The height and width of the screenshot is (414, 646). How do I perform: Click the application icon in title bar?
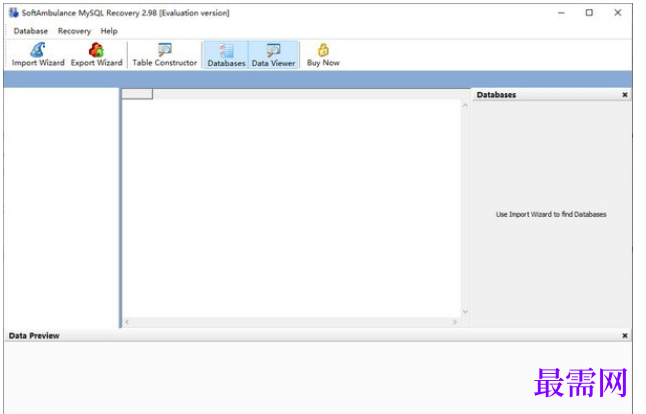14,13
